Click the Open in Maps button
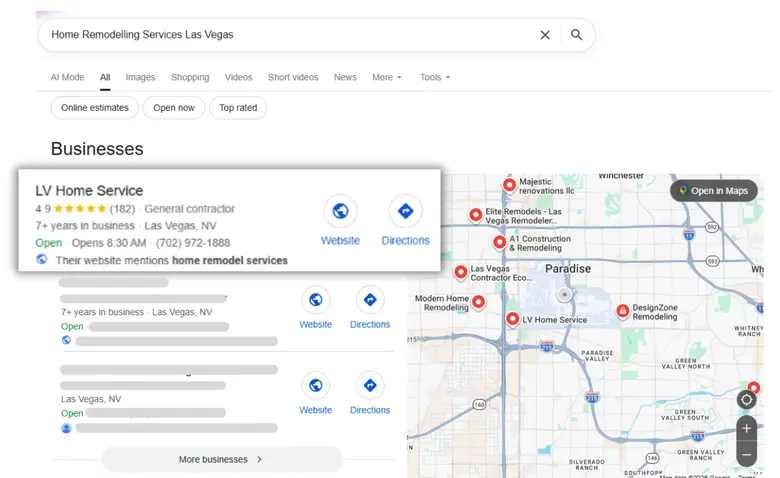 click(714, 191)
